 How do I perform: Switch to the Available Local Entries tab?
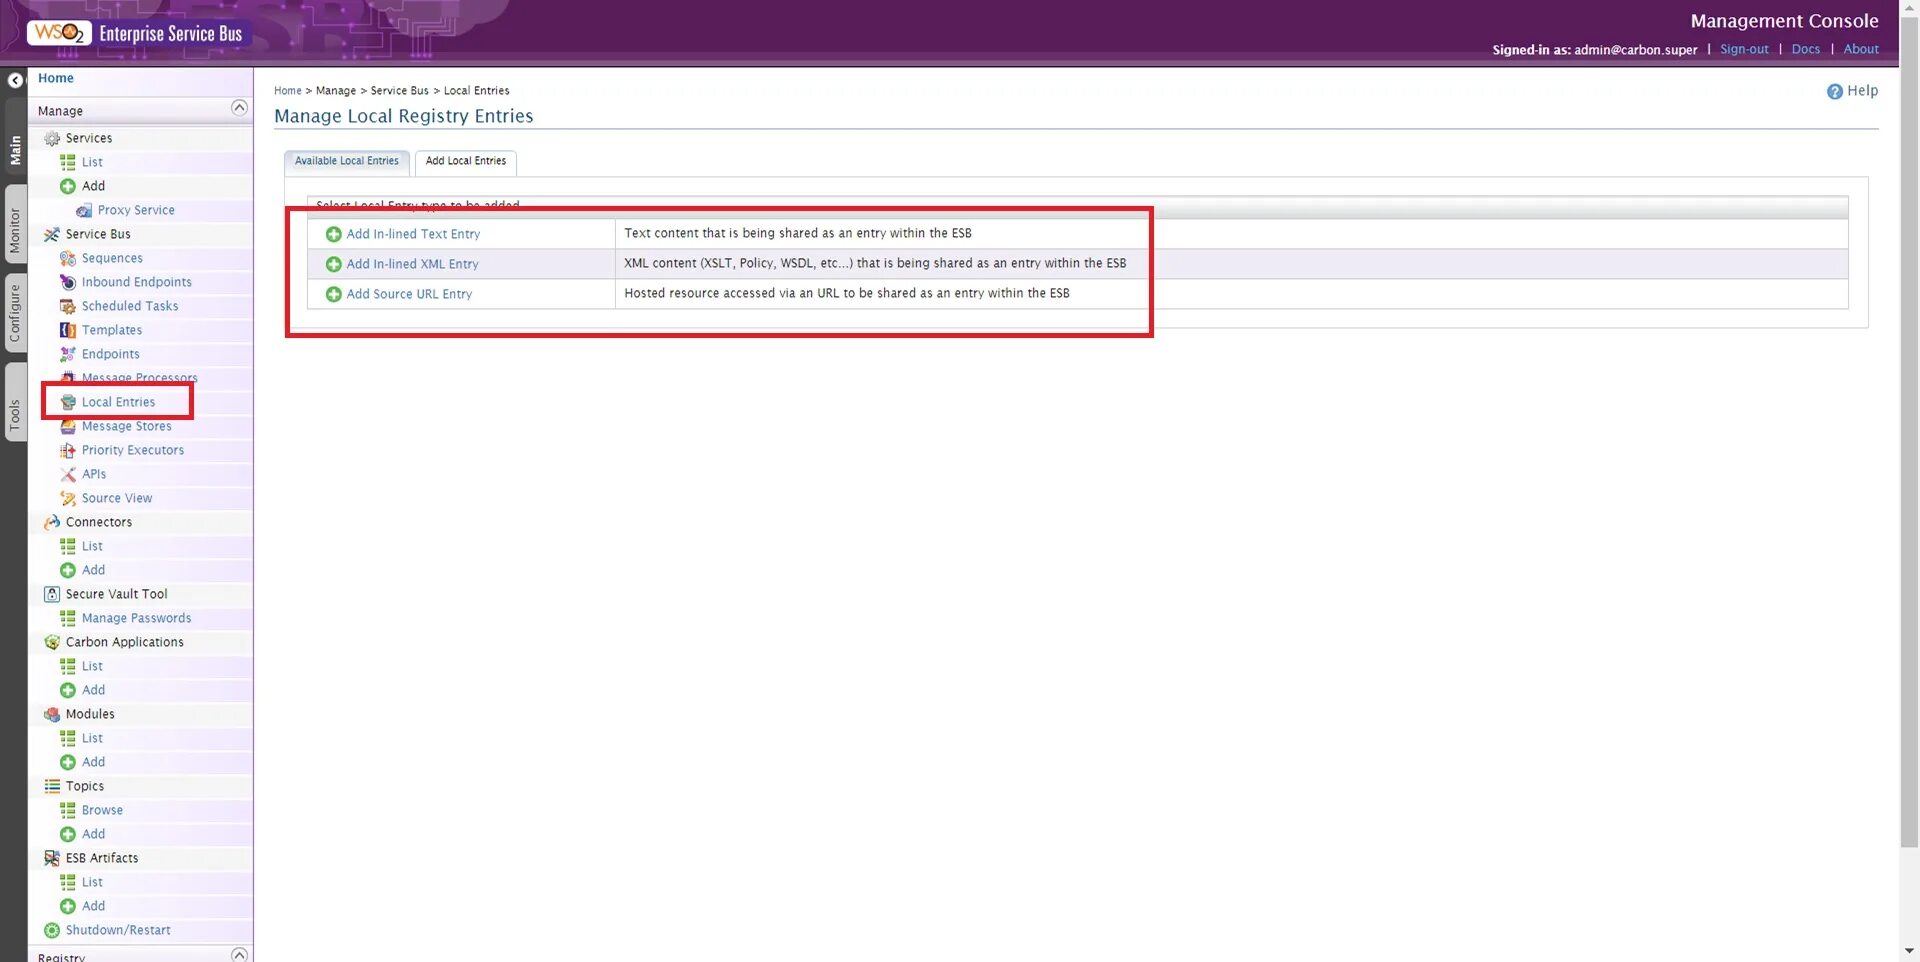[347, 161]
